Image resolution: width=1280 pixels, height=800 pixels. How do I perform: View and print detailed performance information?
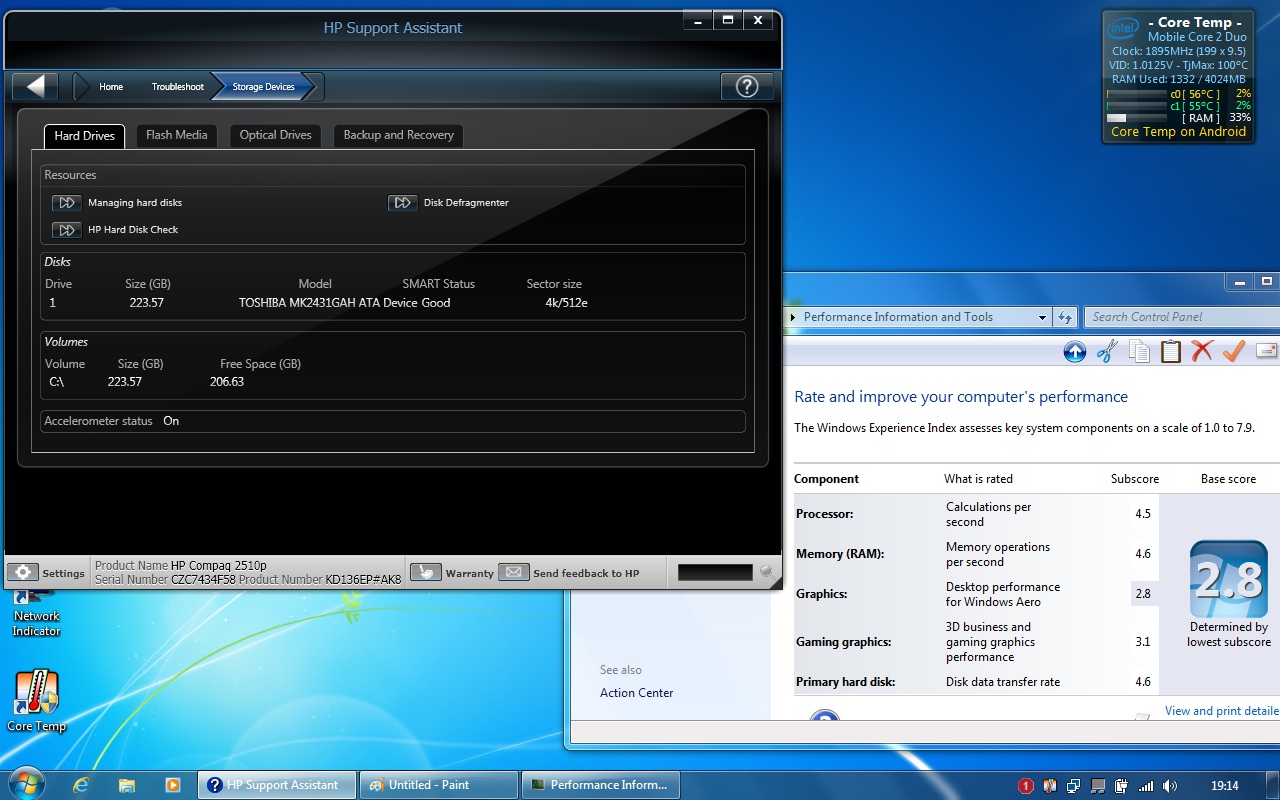[1222, 711]
